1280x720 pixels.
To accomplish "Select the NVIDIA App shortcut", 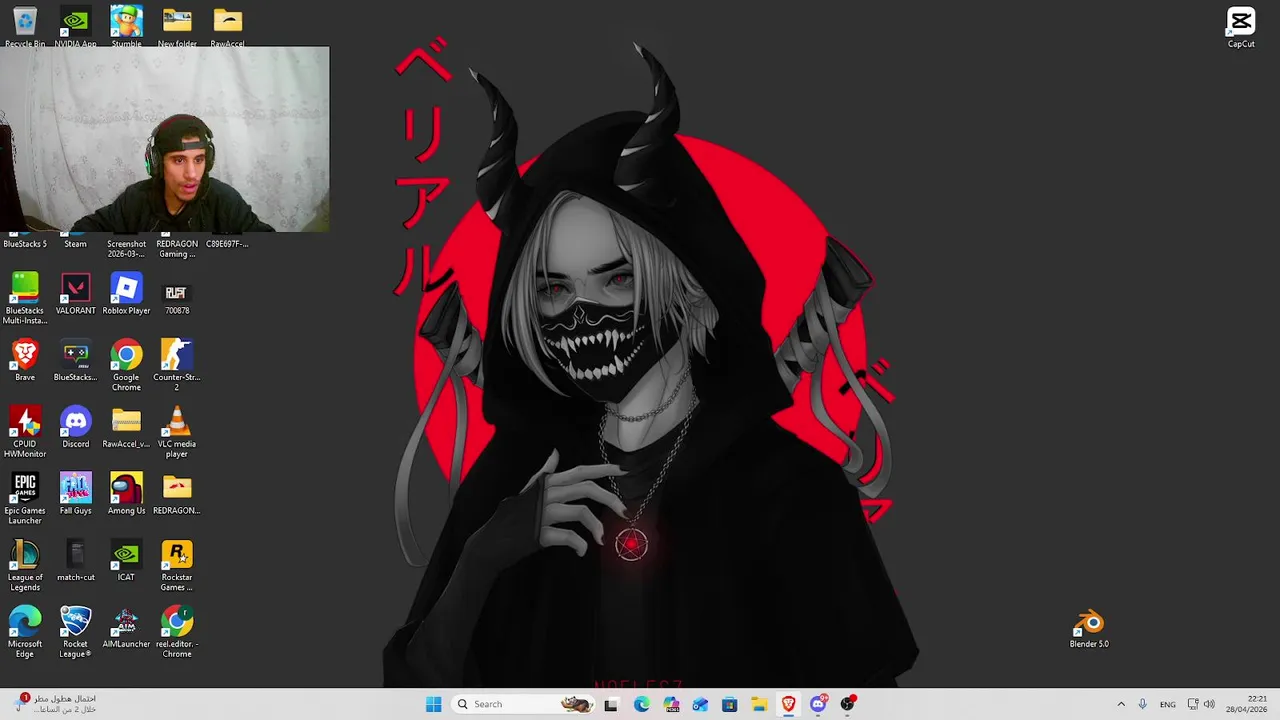I will point(75,27).
